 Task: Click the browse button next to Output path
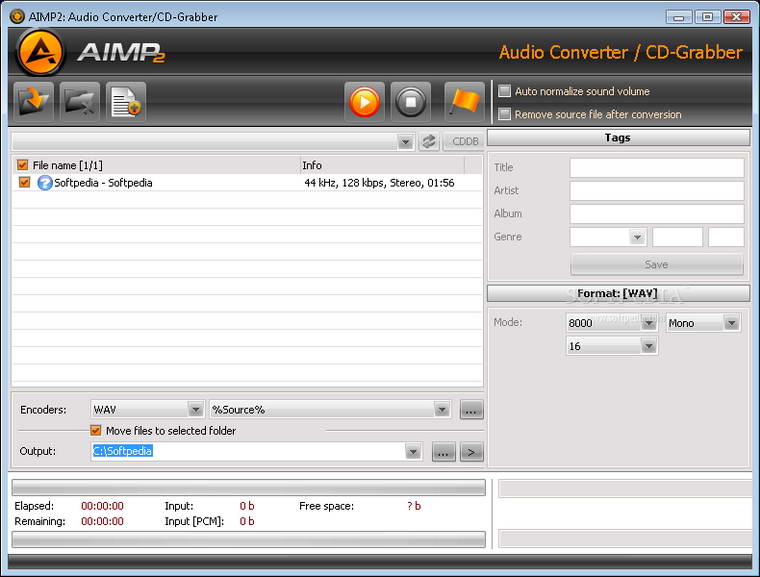443,452
